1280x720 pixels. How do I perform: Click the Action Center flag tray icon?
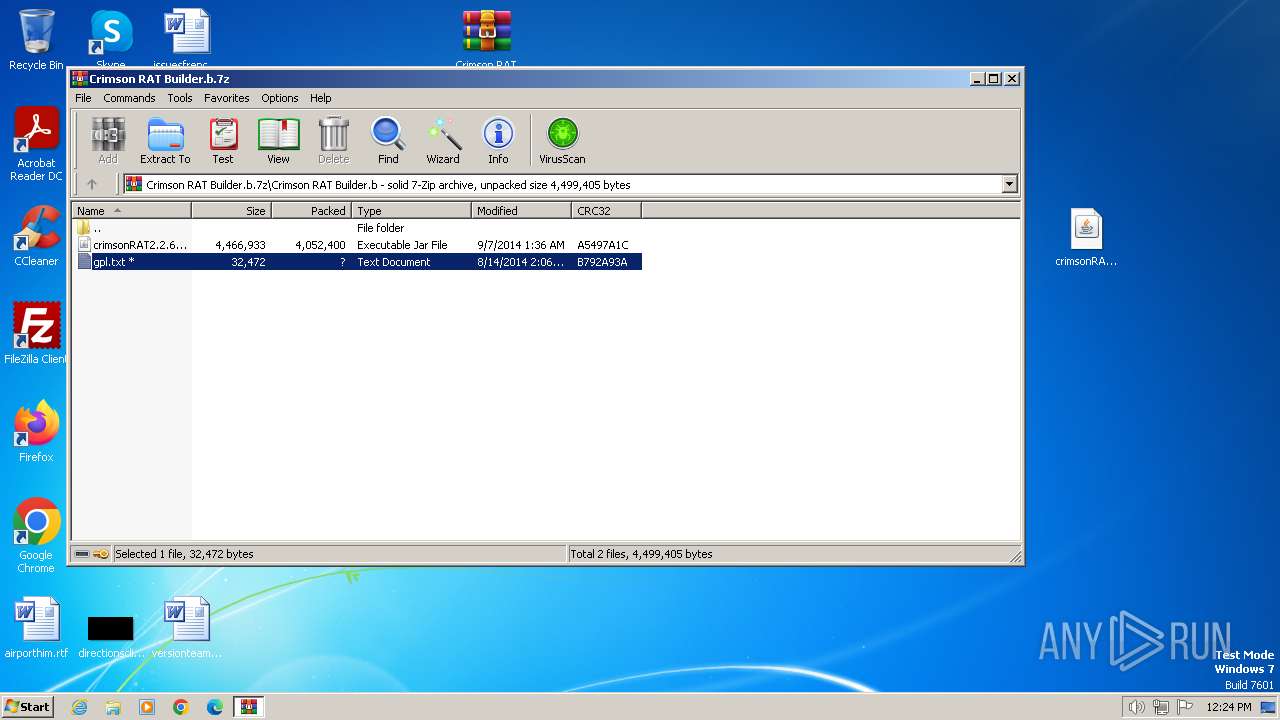click(x=1185, y=707)
